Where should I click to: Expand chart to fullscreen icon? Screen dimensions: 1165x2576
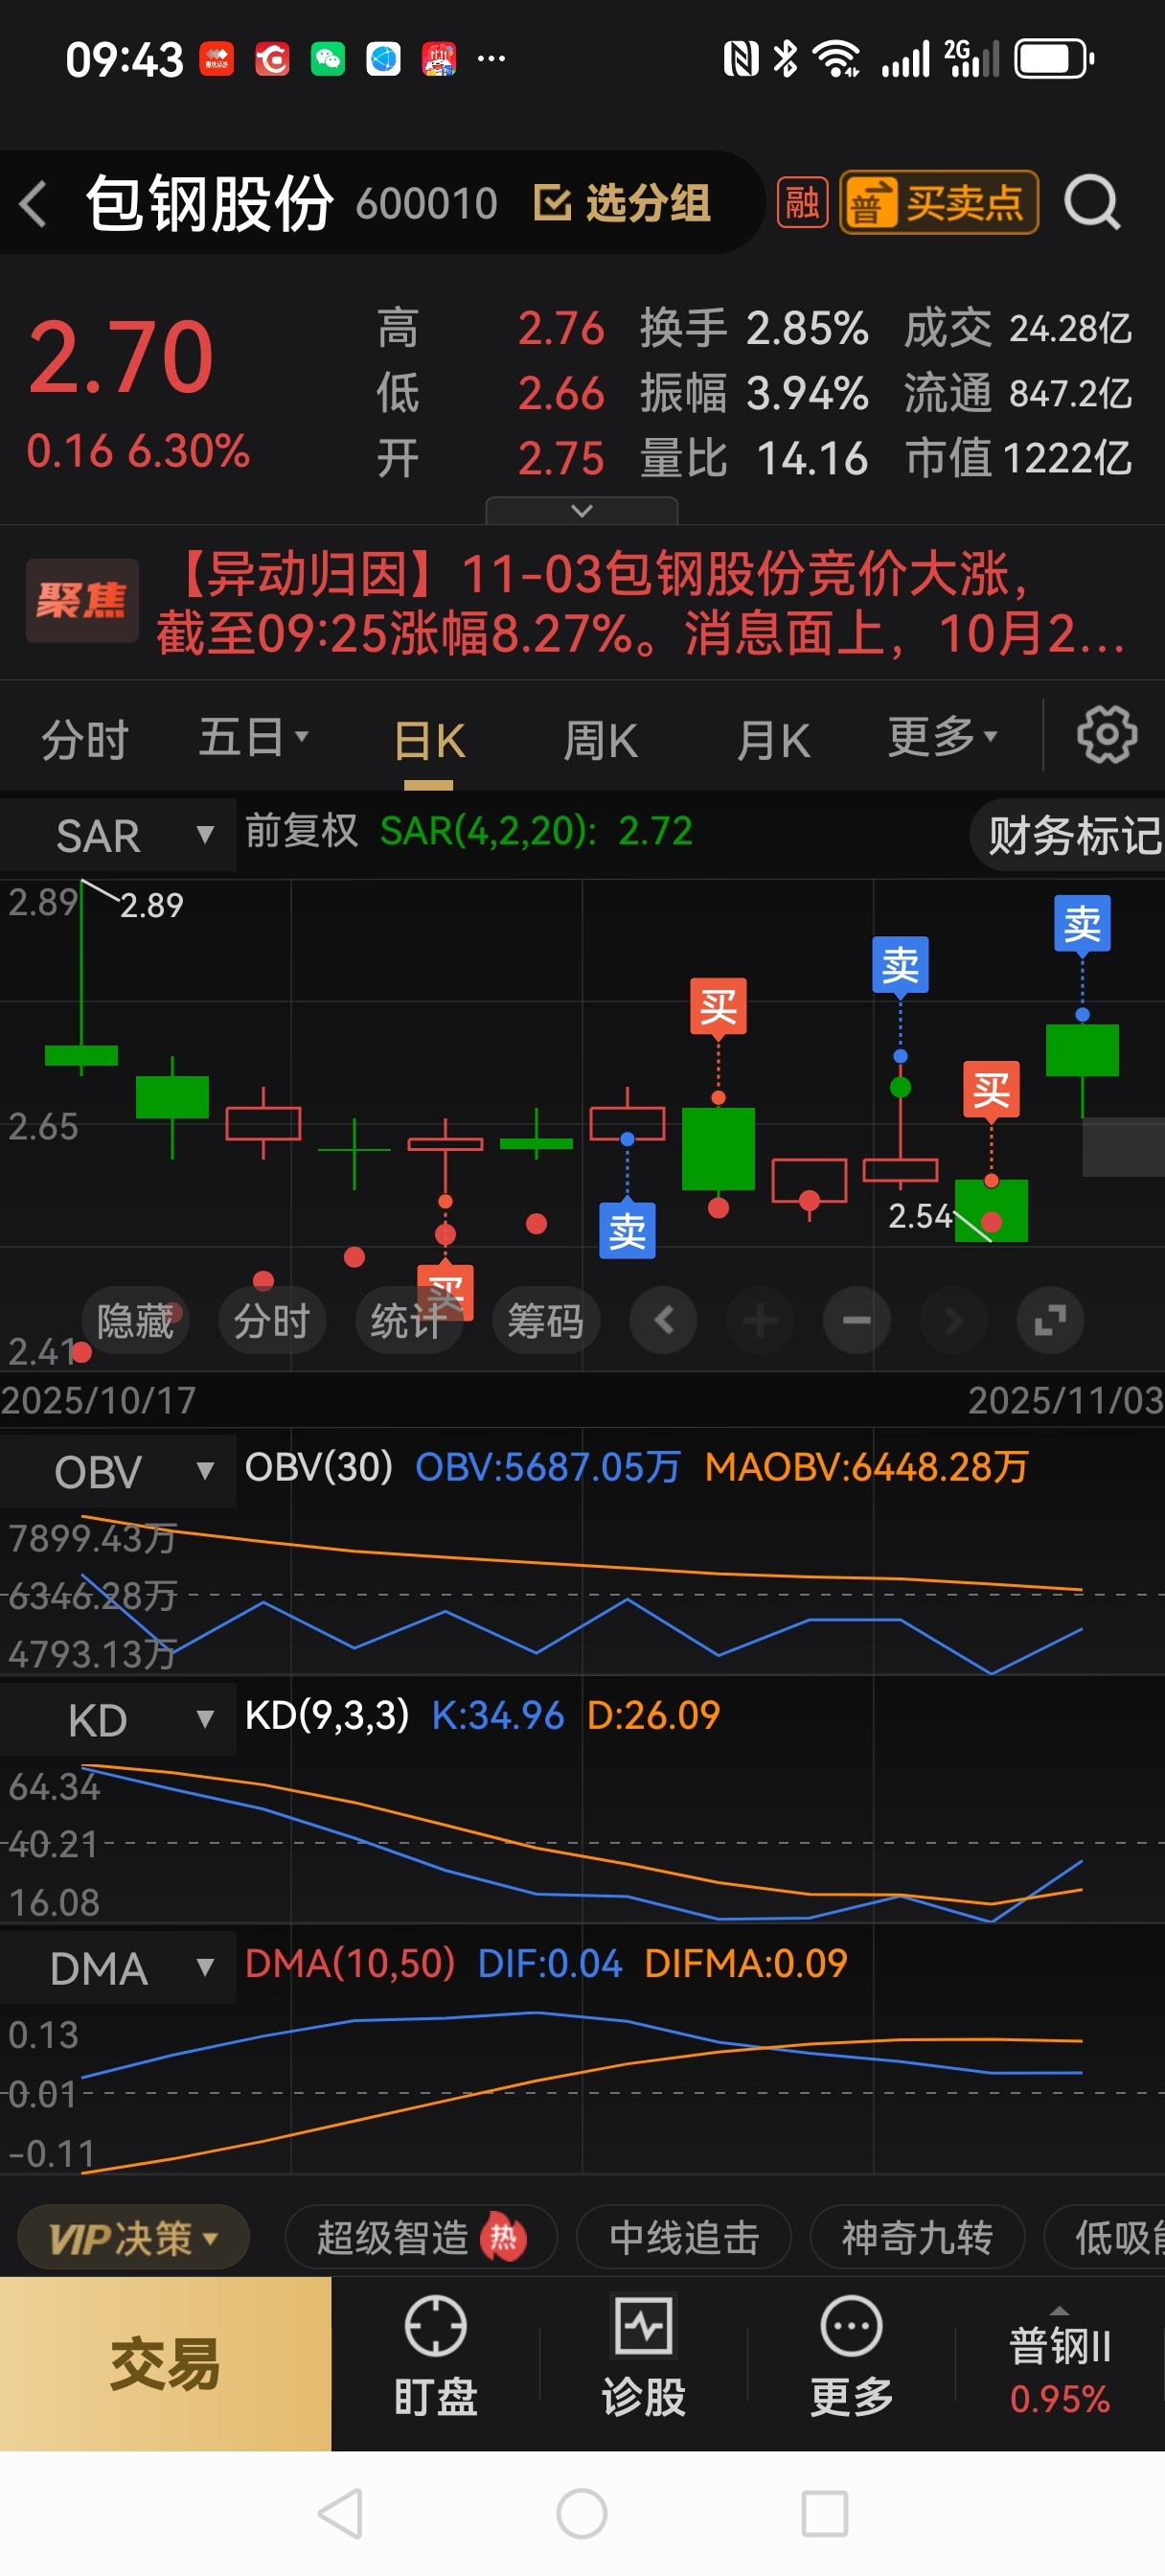(x=1050, y=1321)
